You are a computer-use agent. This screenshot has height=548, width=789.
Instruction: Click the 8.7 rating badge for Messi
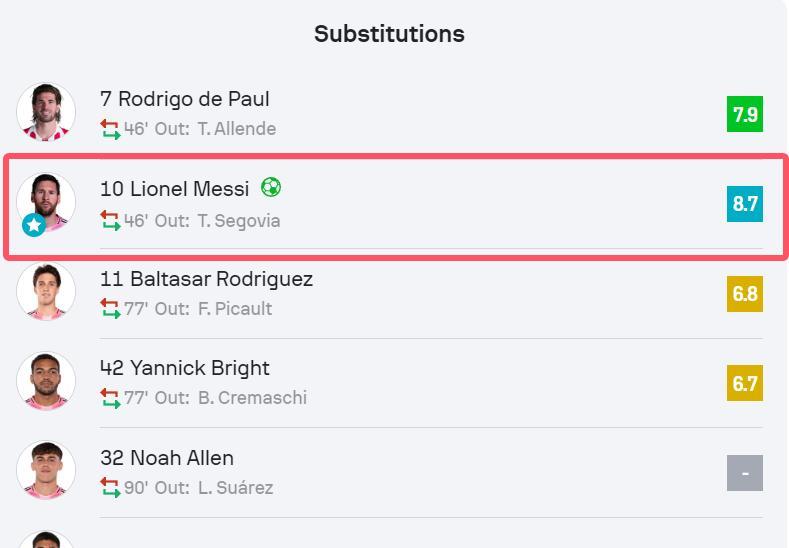[745, 203]
